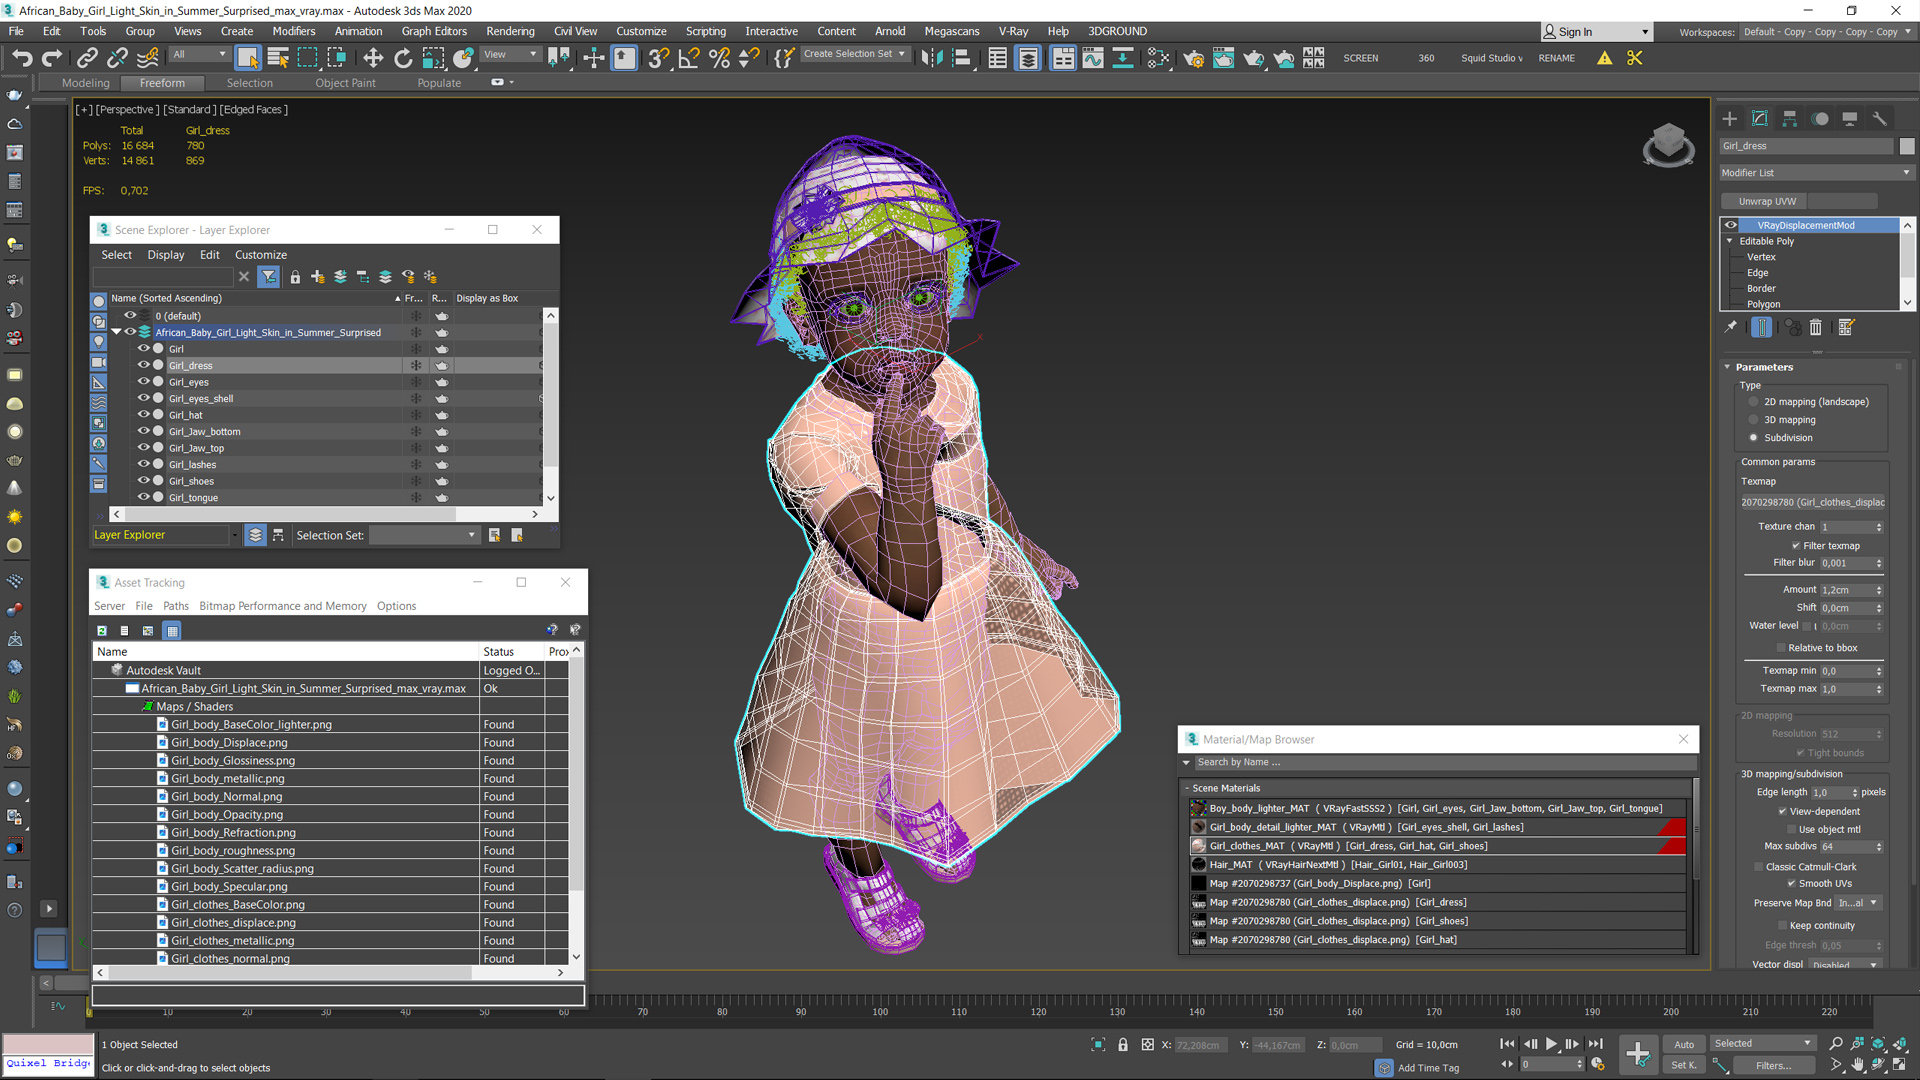Click the ViewCube in the viewport
This screenshot has width=1920, height=1080.
pos(1668,144)
